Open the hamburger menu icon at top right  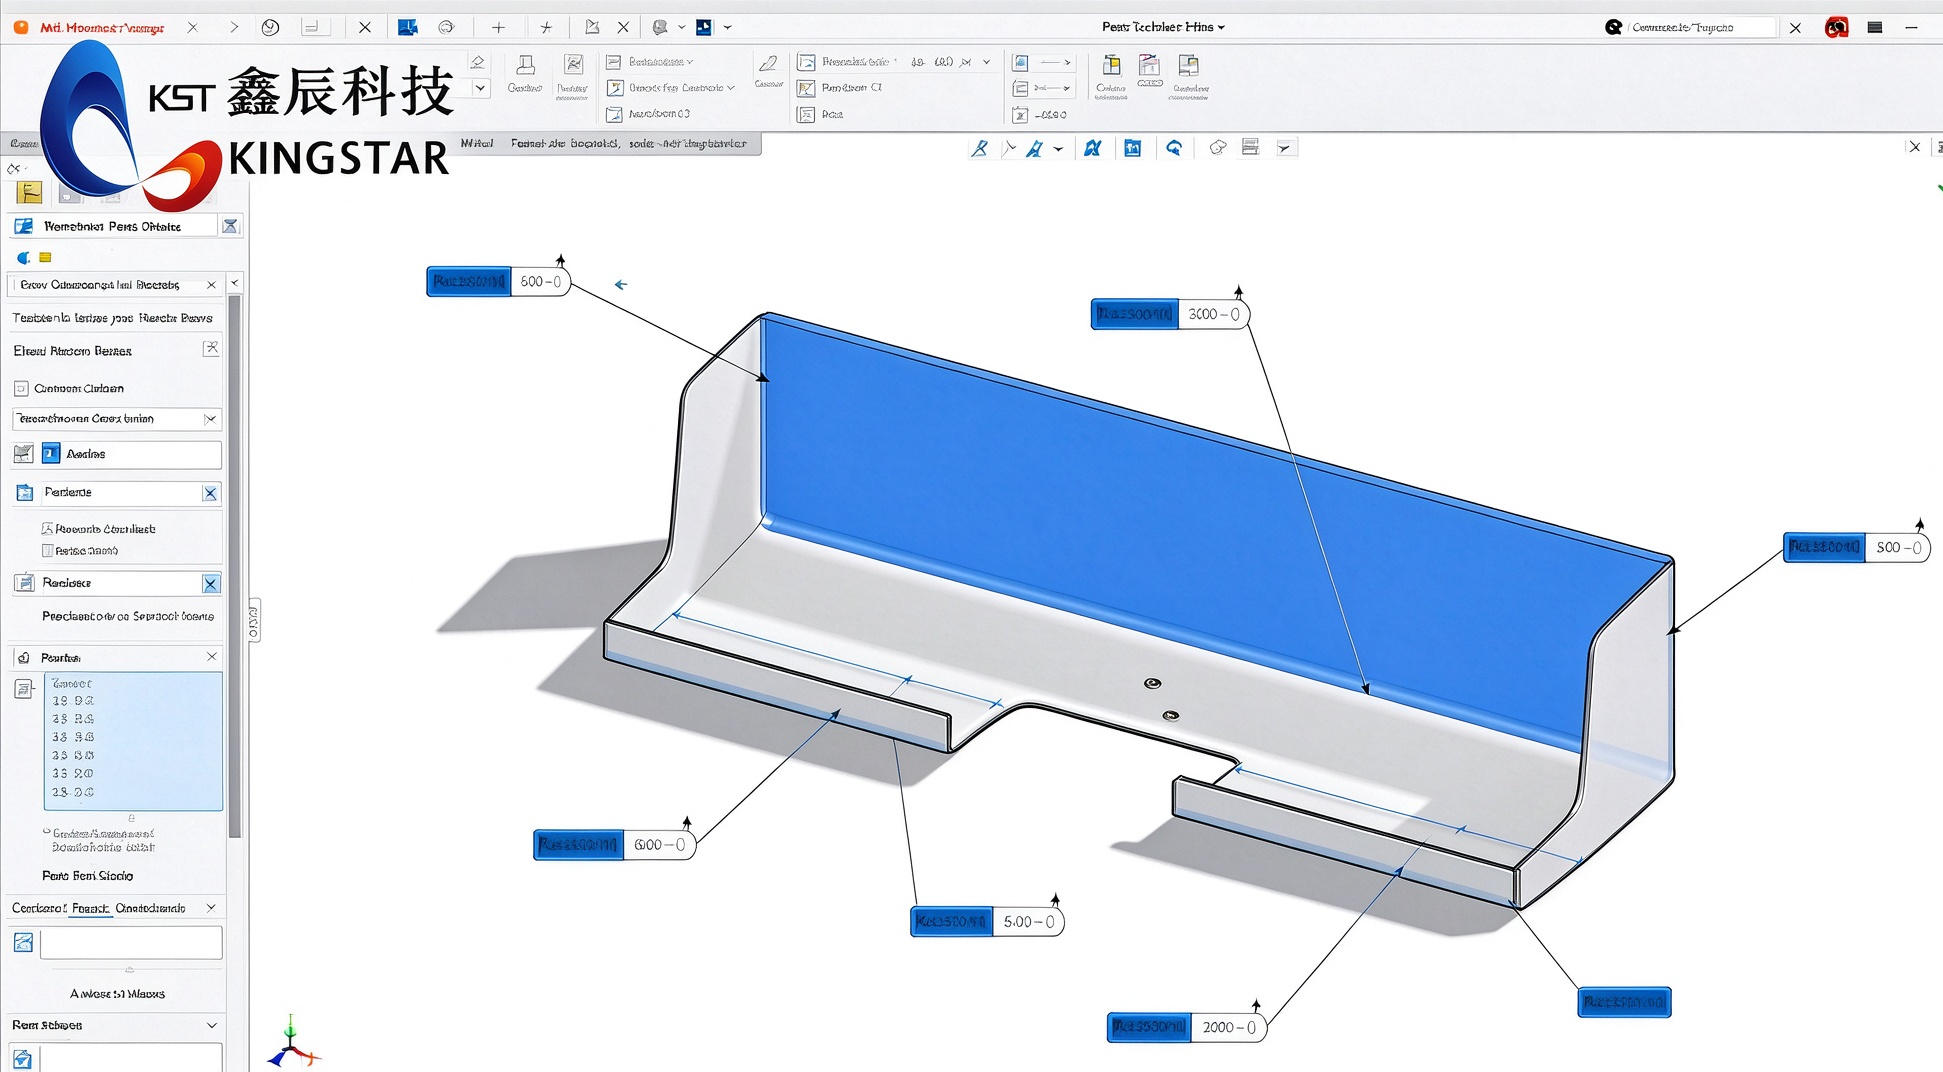[1875, 28]
